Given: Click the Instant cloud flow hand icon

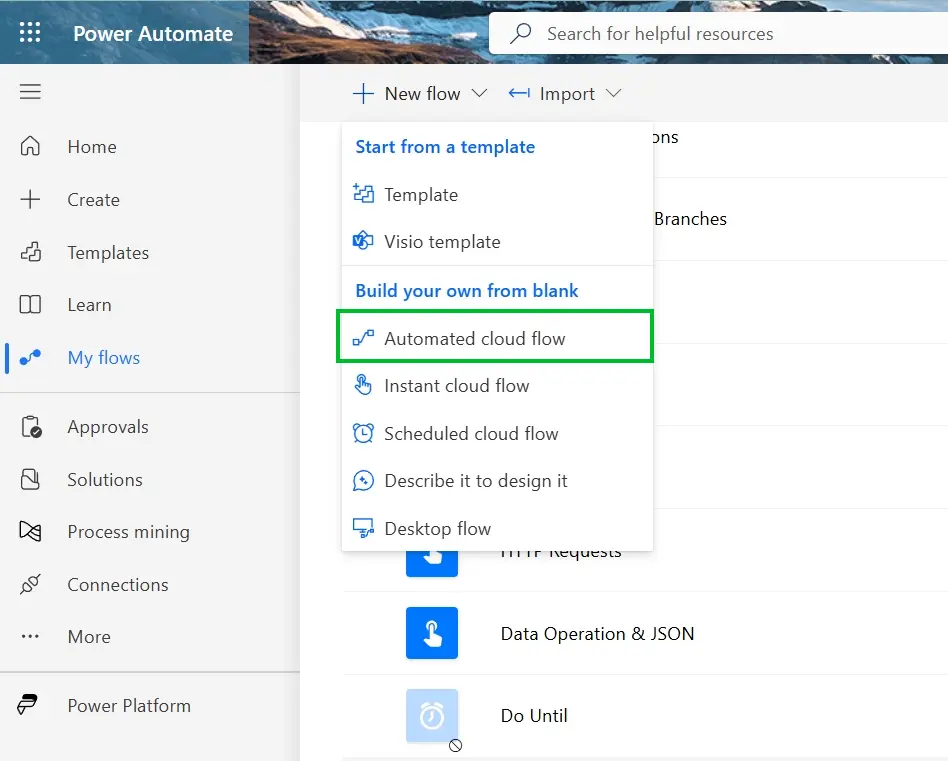Looking at the screenshot, I should pos(363,384).
